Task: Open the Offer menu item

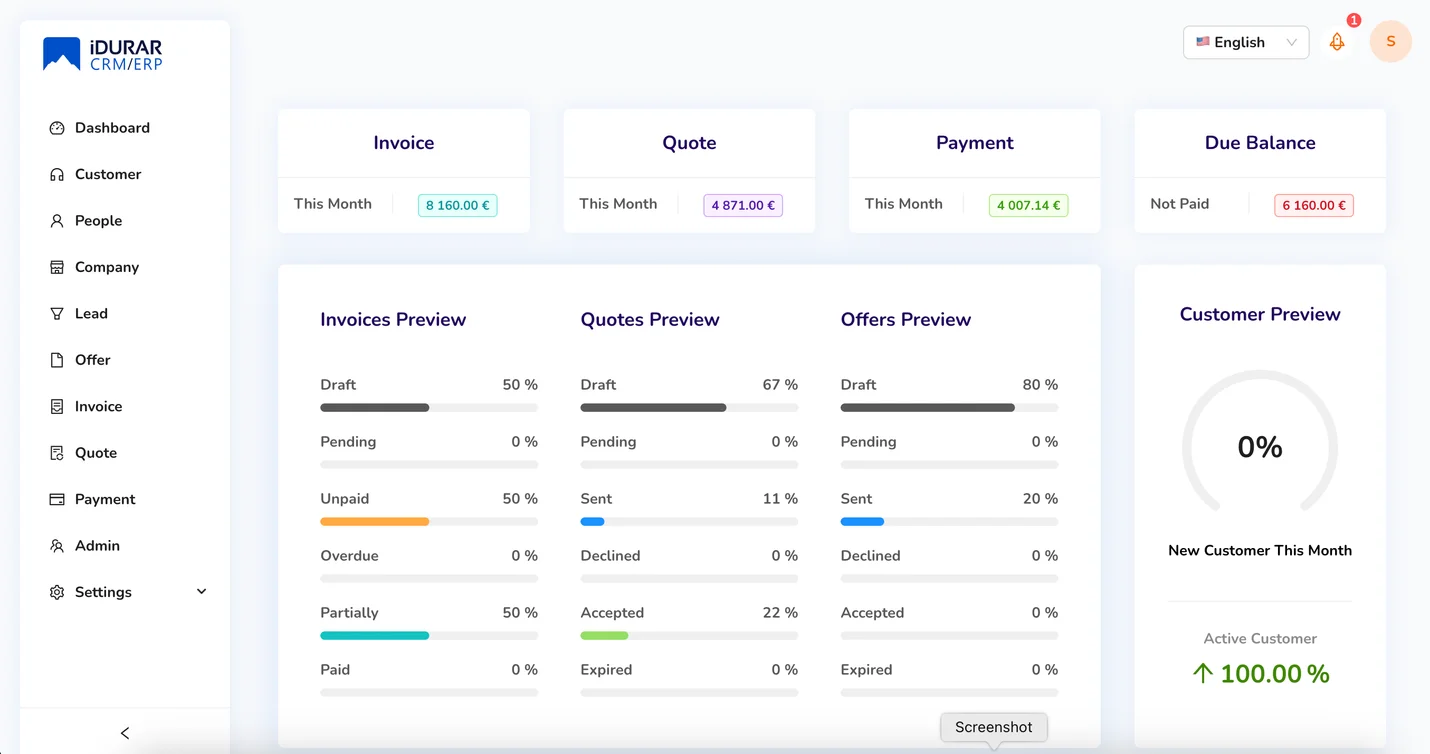Action: pos(125,360)
